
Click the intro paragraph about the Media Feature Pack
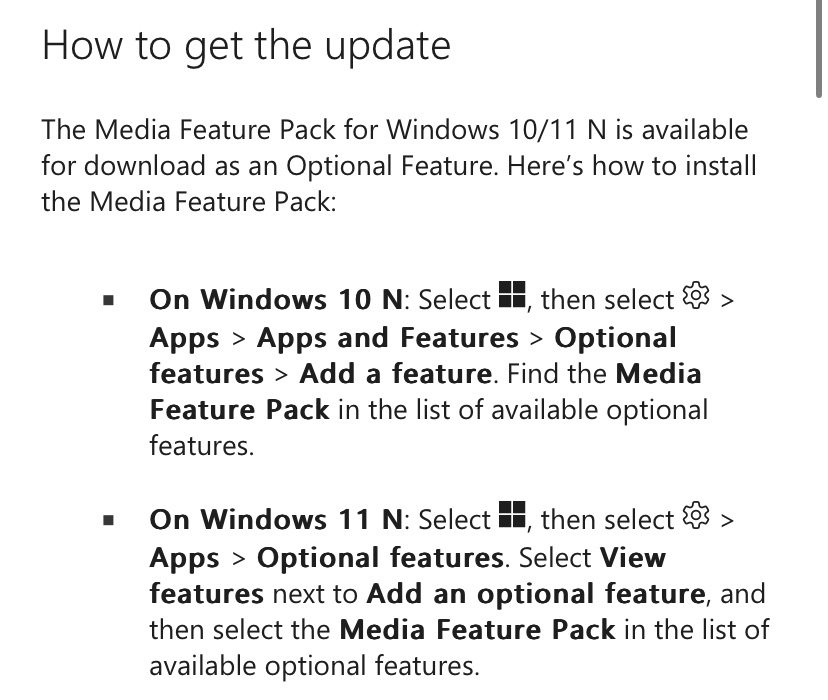tap(395, 165)
